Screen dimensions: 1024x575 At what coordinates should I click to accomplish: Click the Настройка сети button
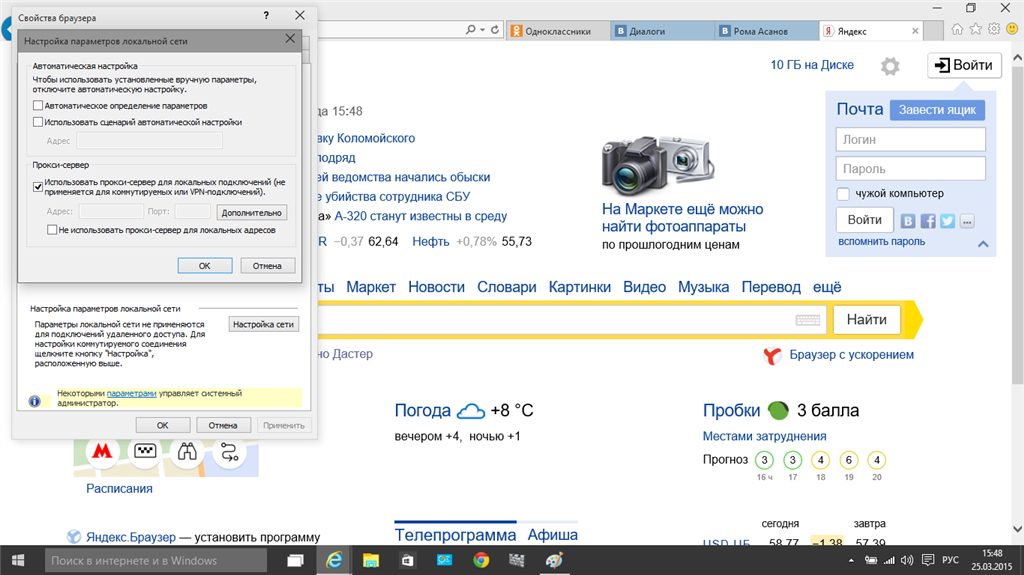coord(263,324)
